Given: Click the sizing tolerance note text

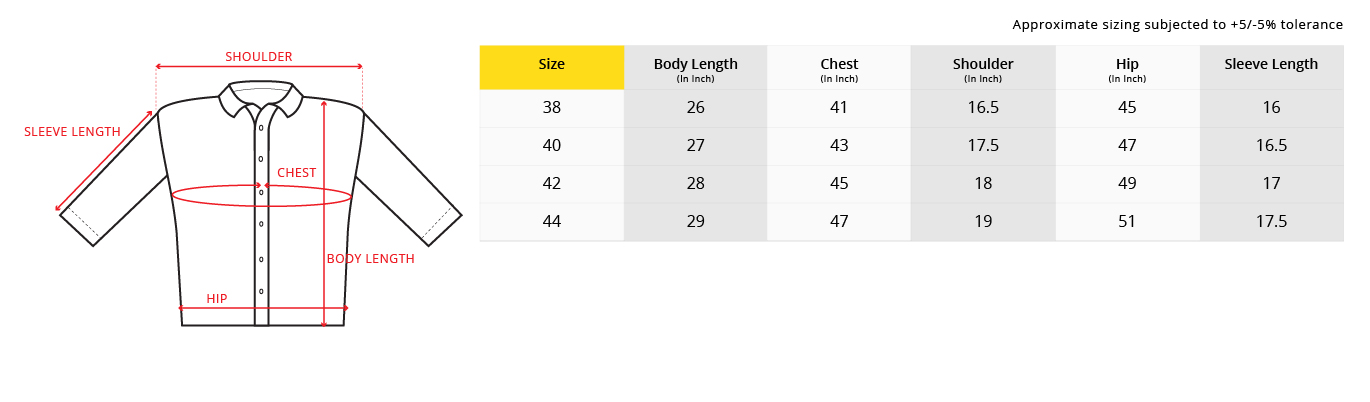Looking at the screenshot, I should click(x=1177, y=24).
